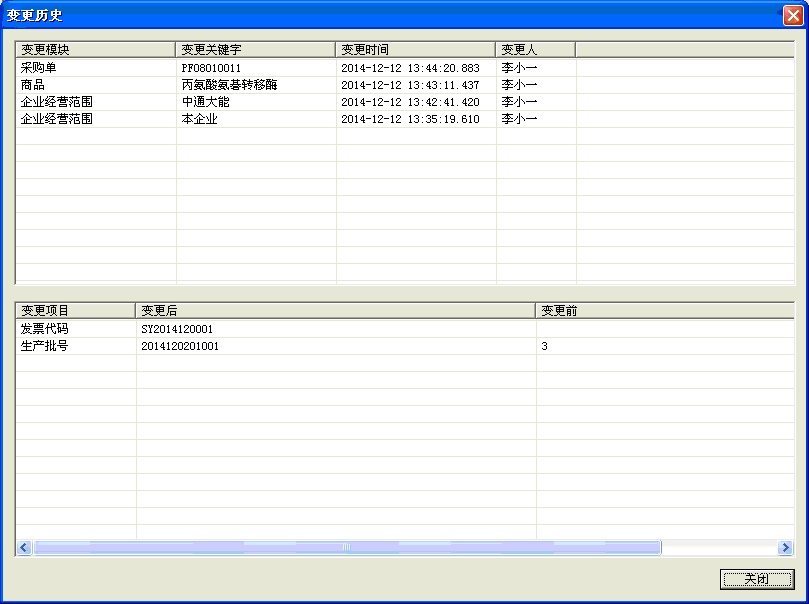Sort by 变更人 column header

[x=536, y=50]
